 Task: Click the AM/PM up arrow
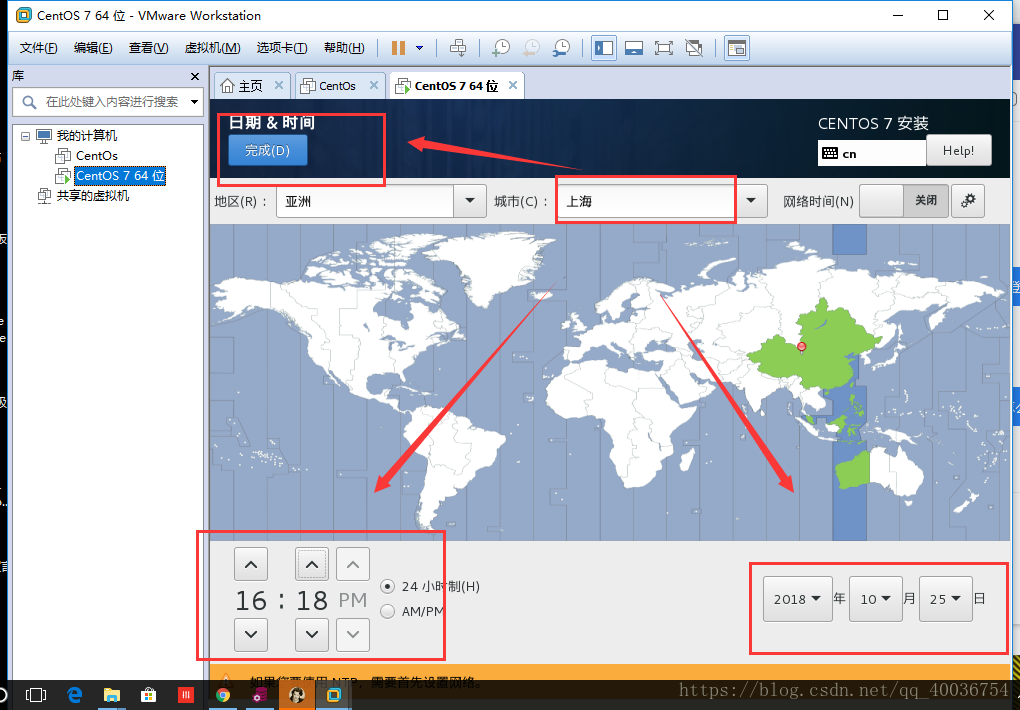(x=353, y=564)
